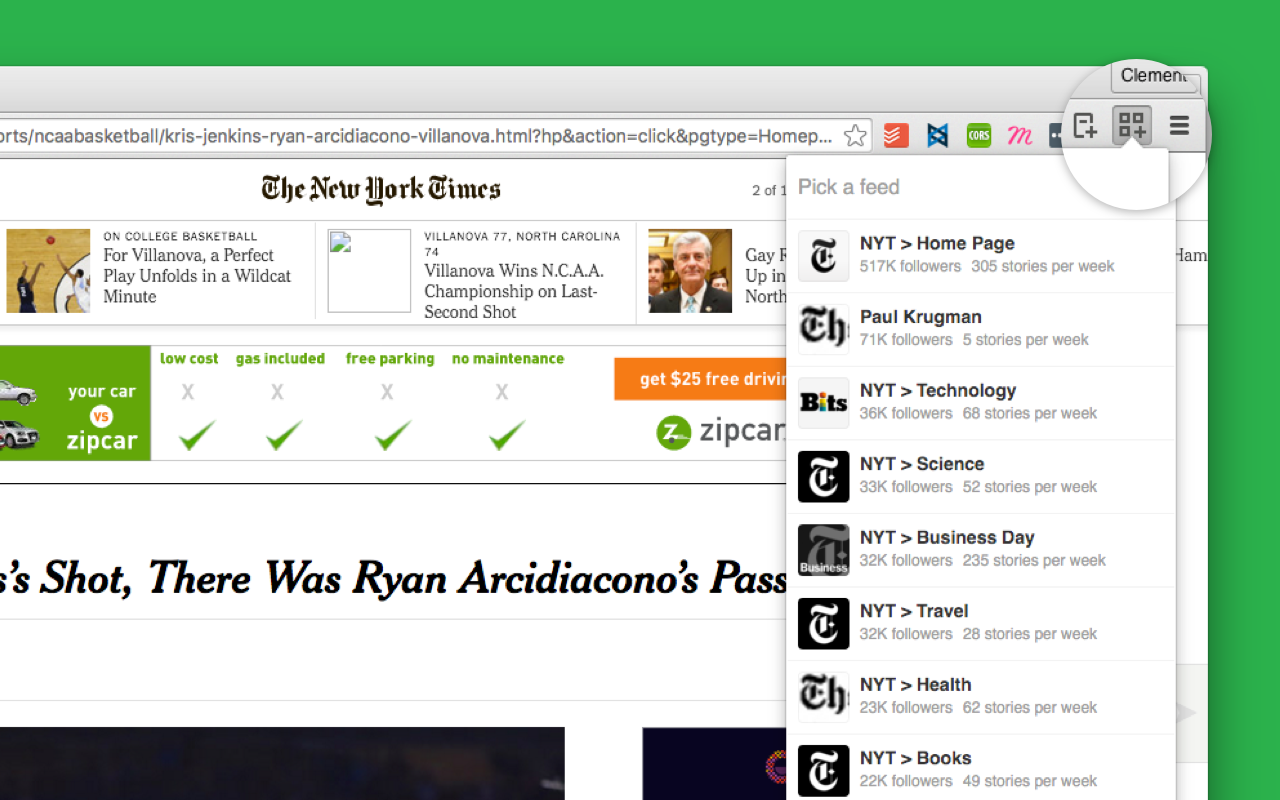Open the Chrome hamburger menu

[1179, 126]
